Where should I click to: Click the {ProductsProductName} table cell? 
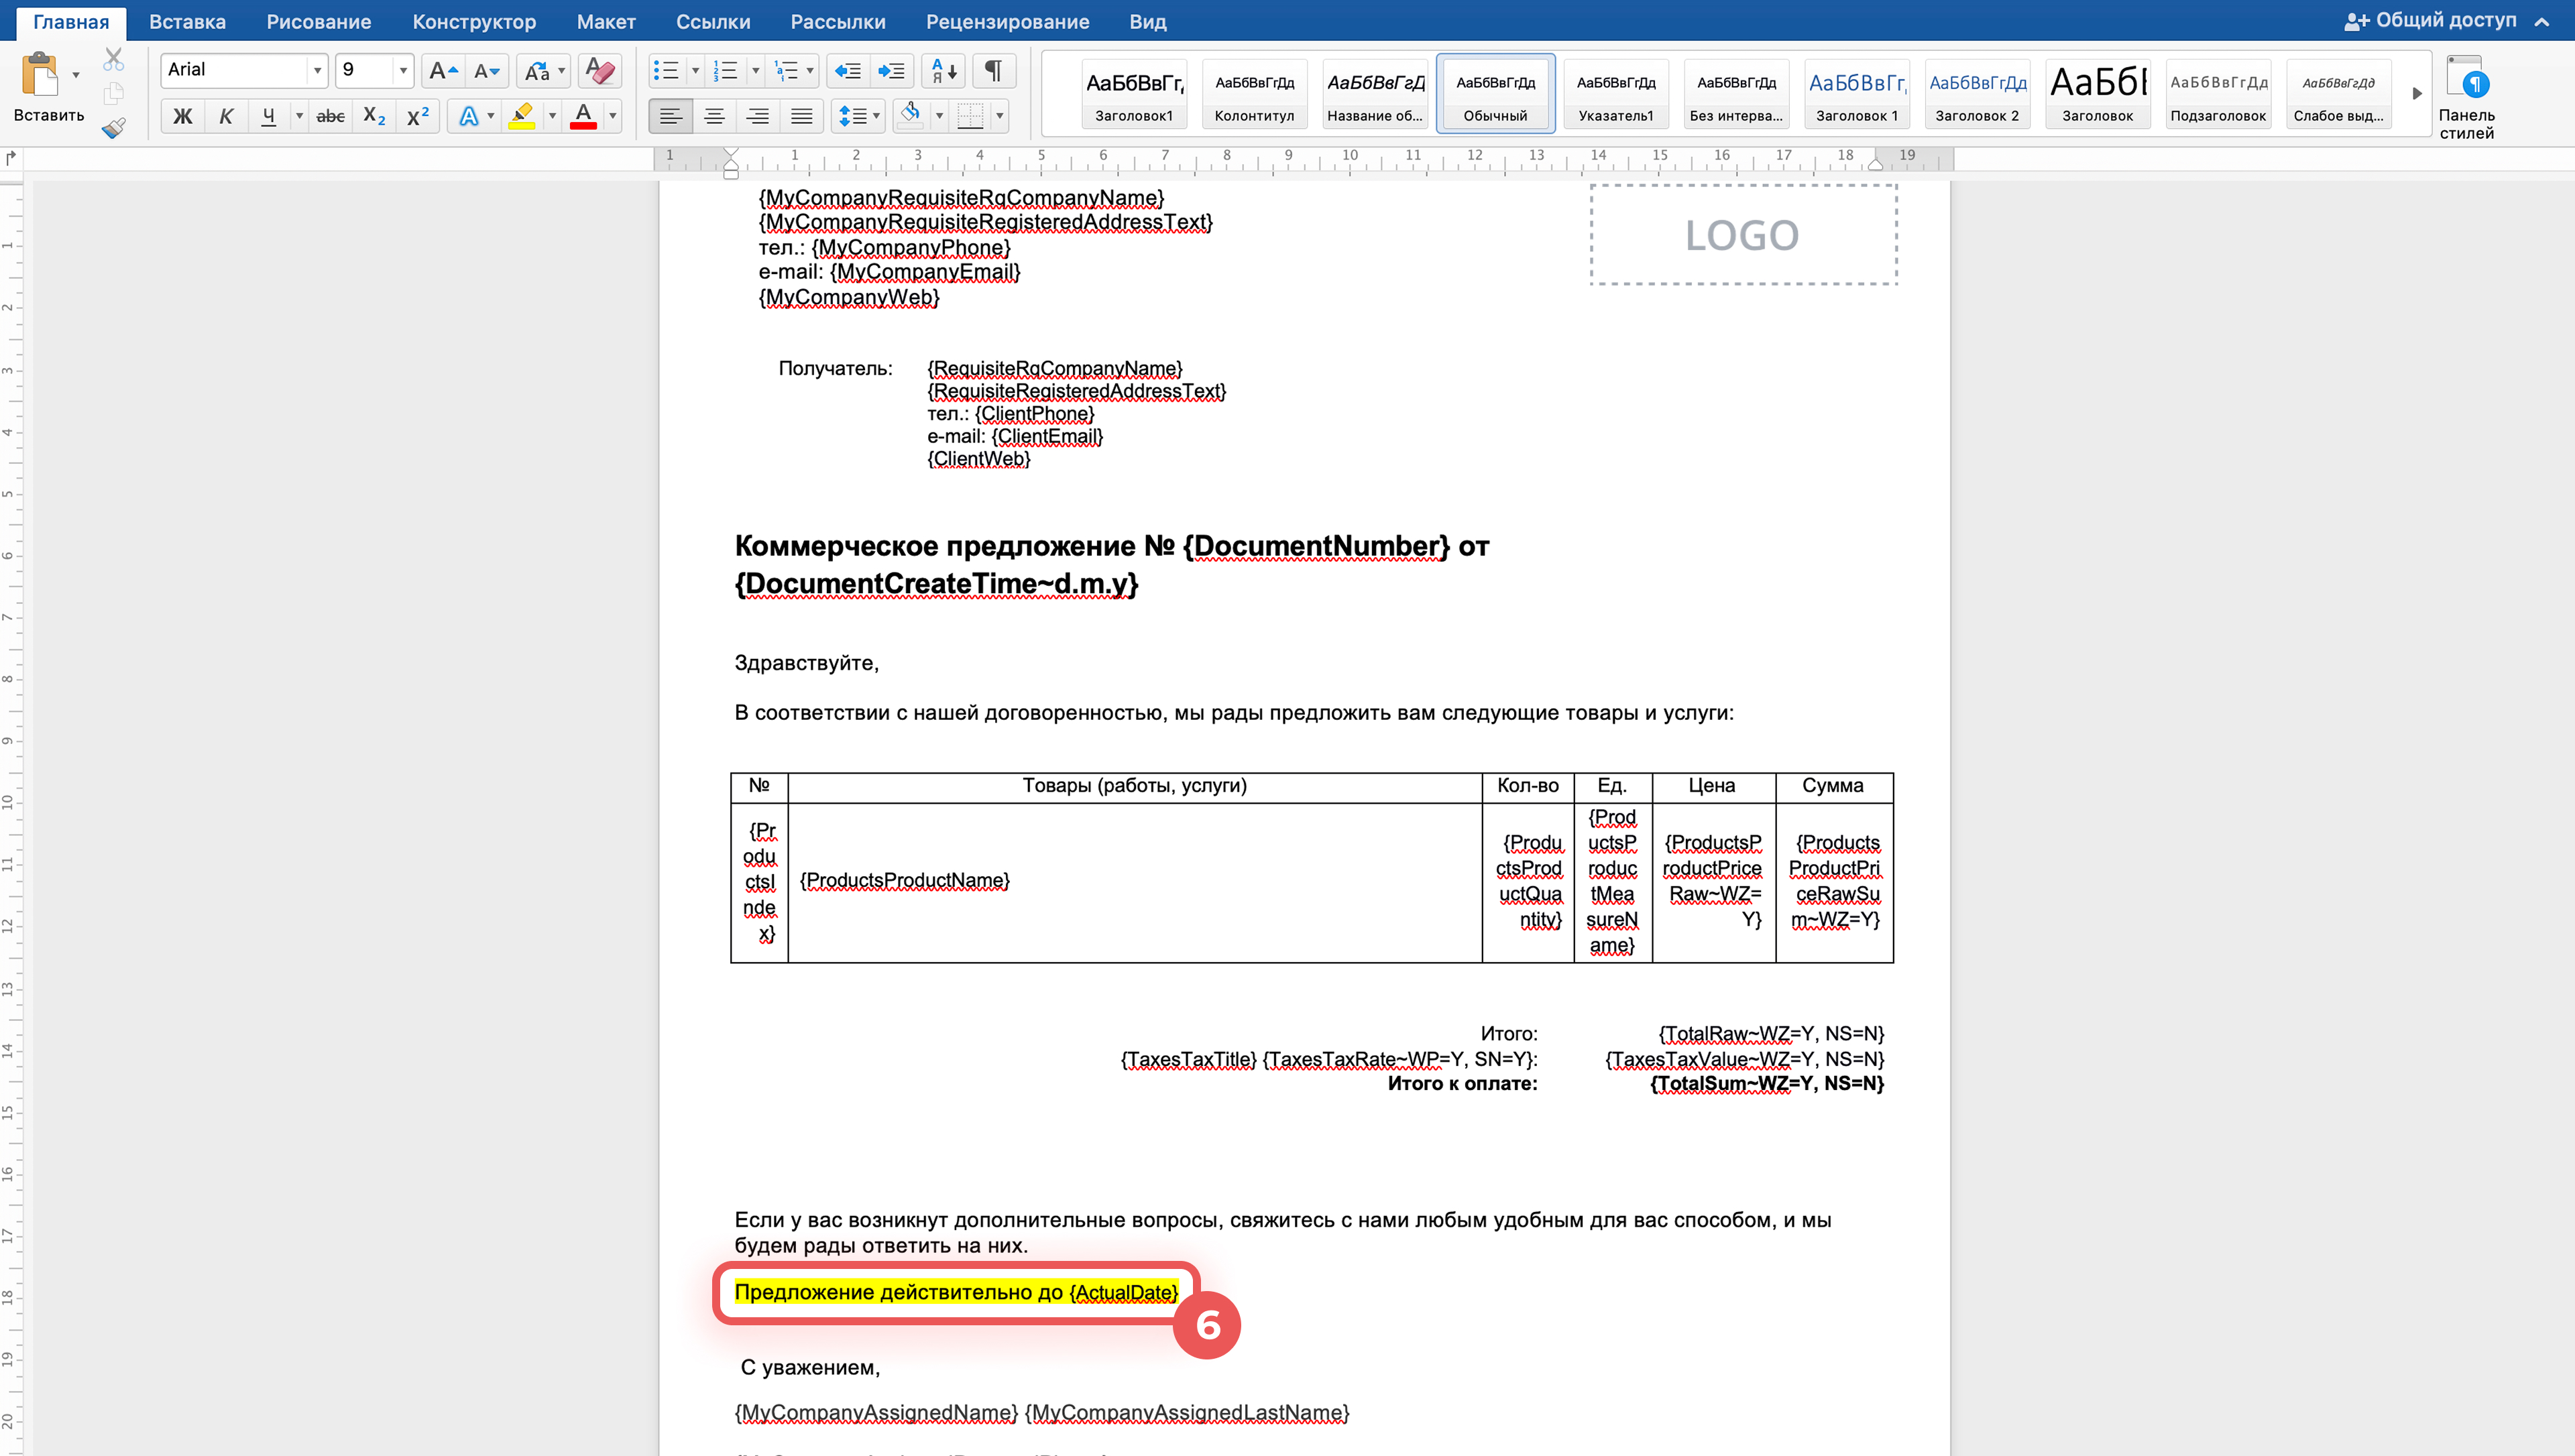(1134, 881)
